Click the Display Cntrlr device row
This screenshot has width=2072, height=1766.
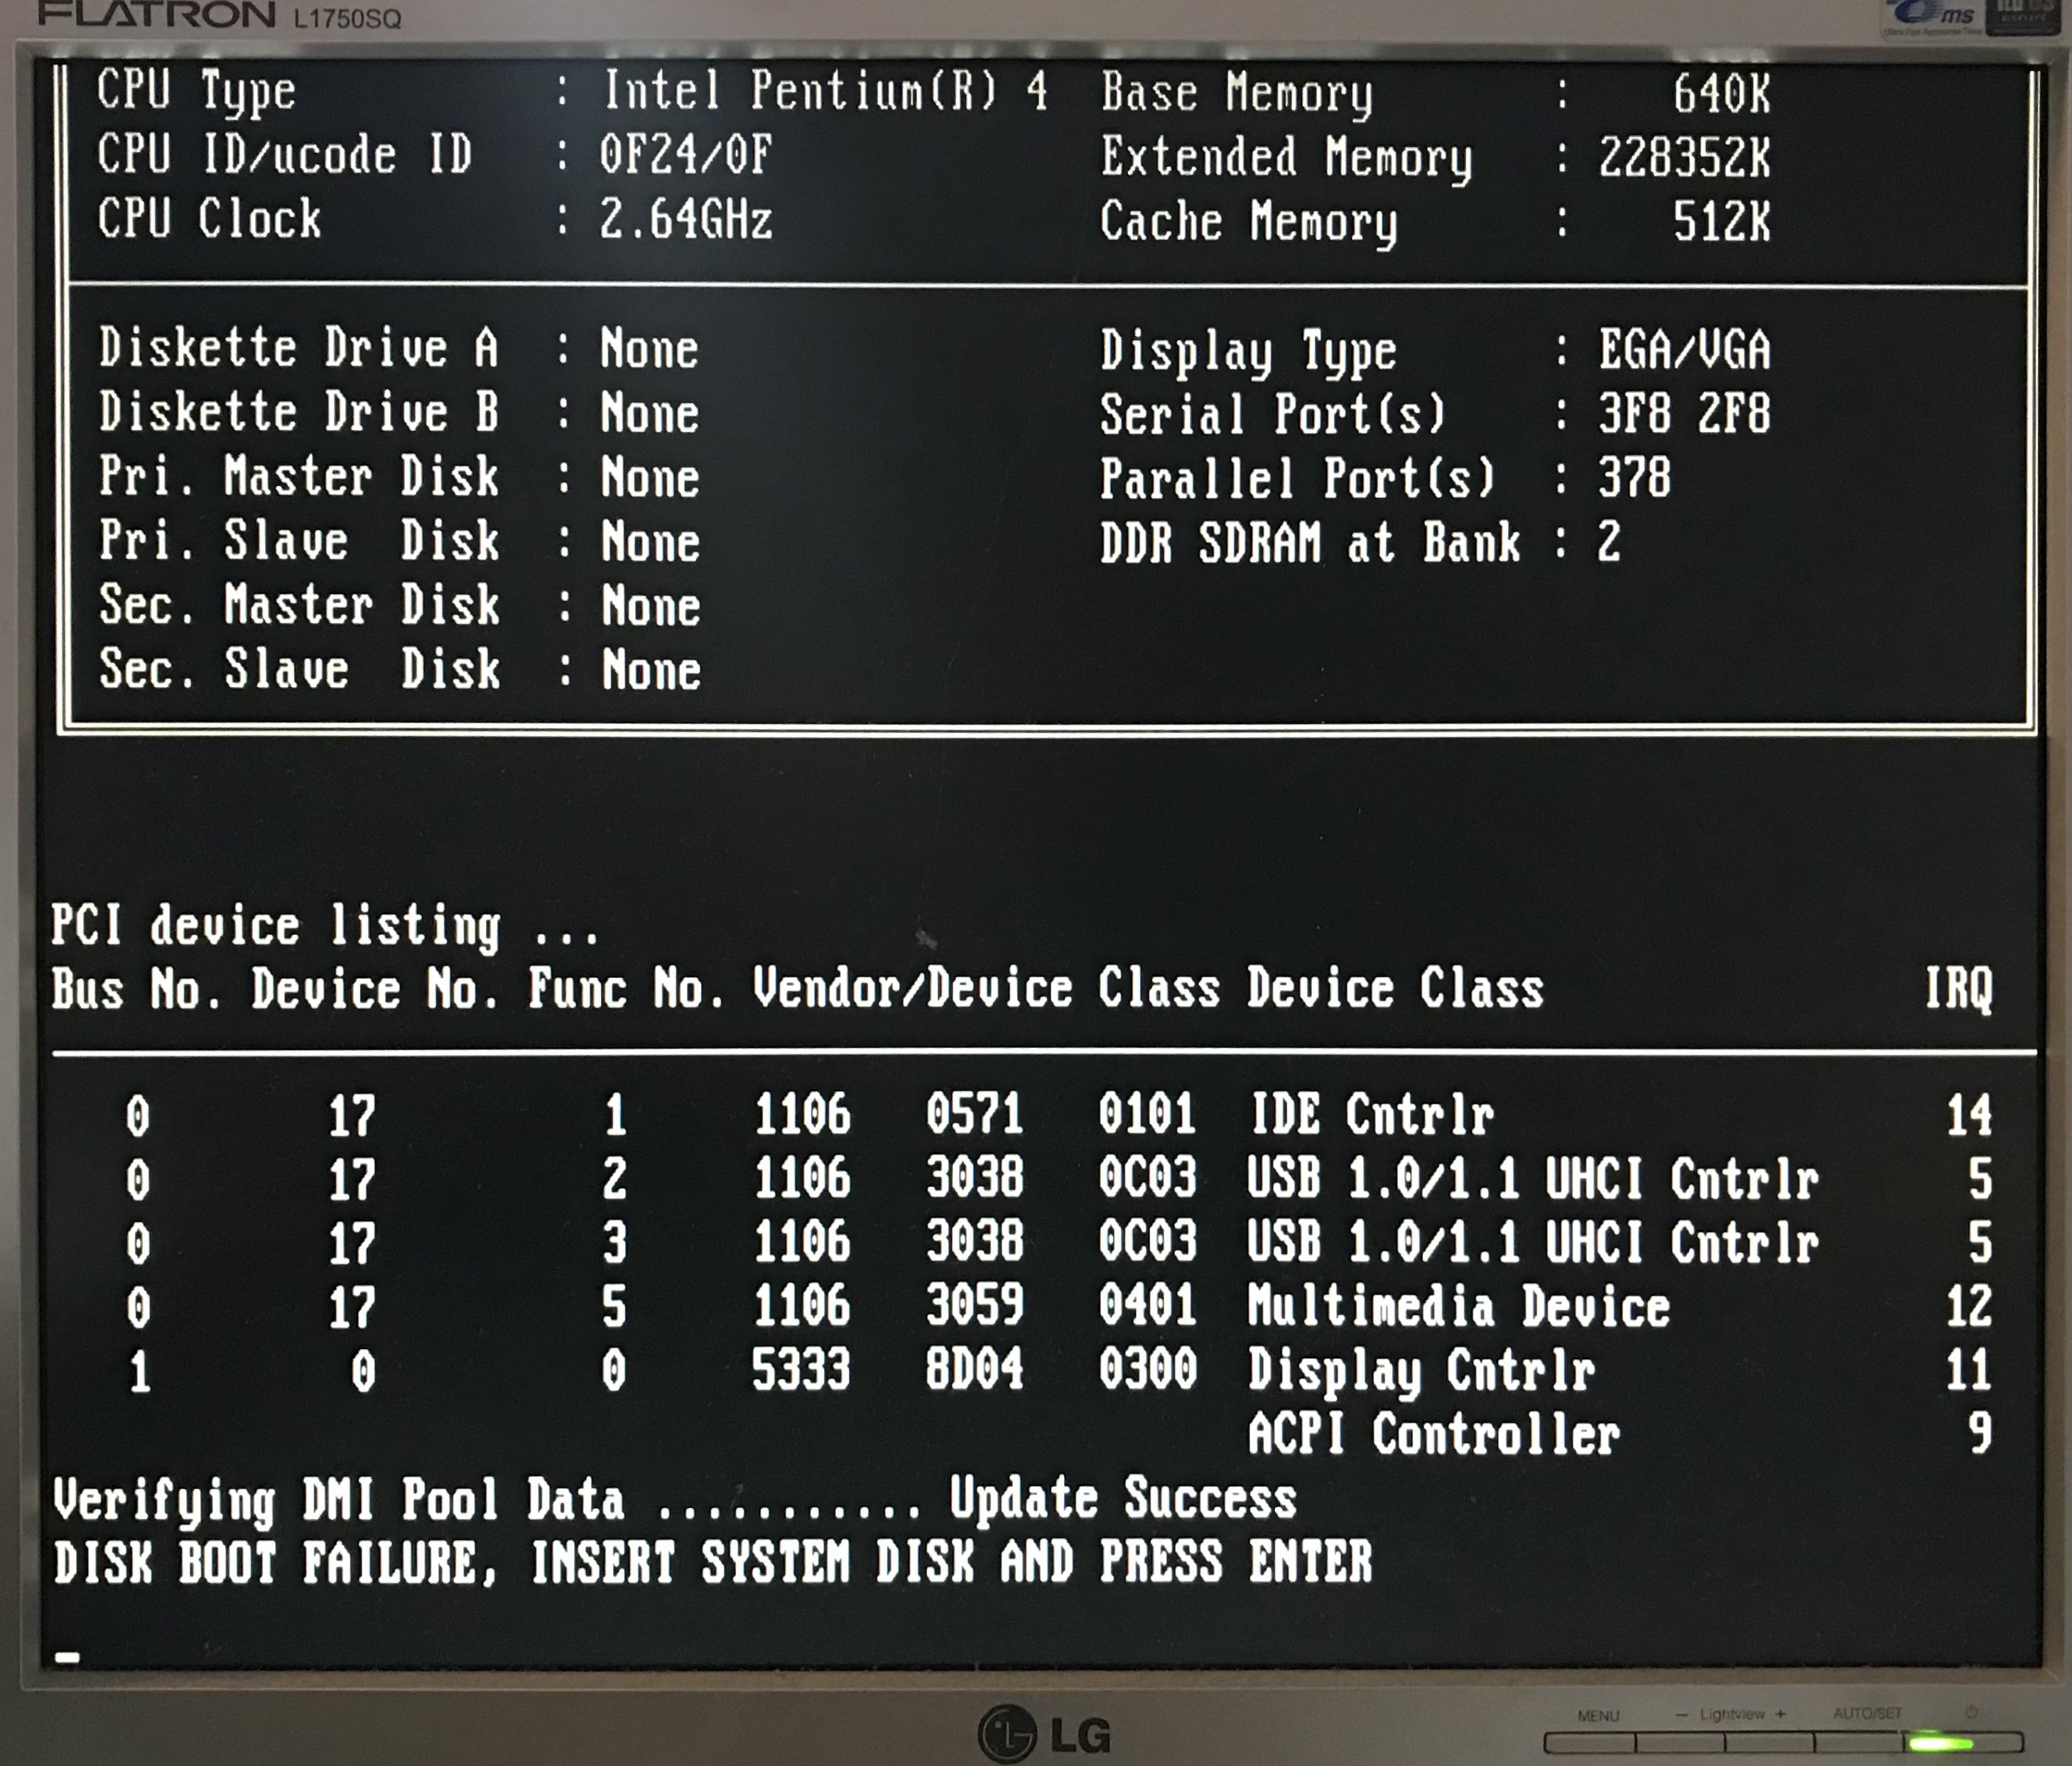(1420, 1370)
